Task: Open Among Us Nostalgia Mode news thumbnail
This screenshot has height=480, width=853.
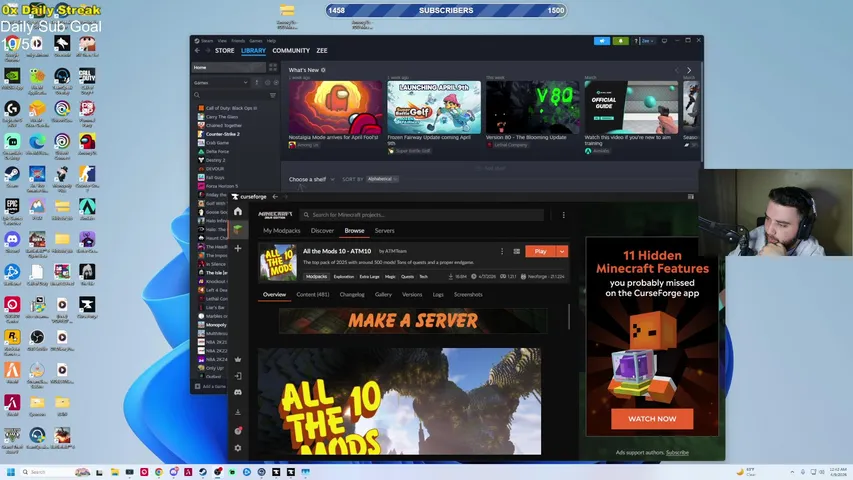Action: point(336,107)
